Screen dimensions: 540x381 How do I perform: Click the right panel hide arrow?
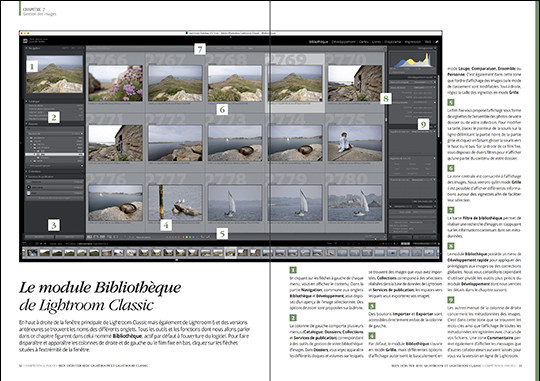[x=440, y=142]
